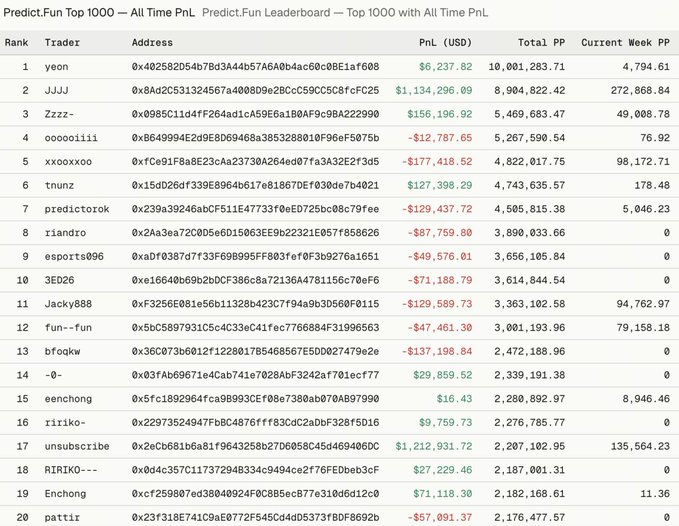Click the Address column header
The image size is (679, 526).
point(152,42)
